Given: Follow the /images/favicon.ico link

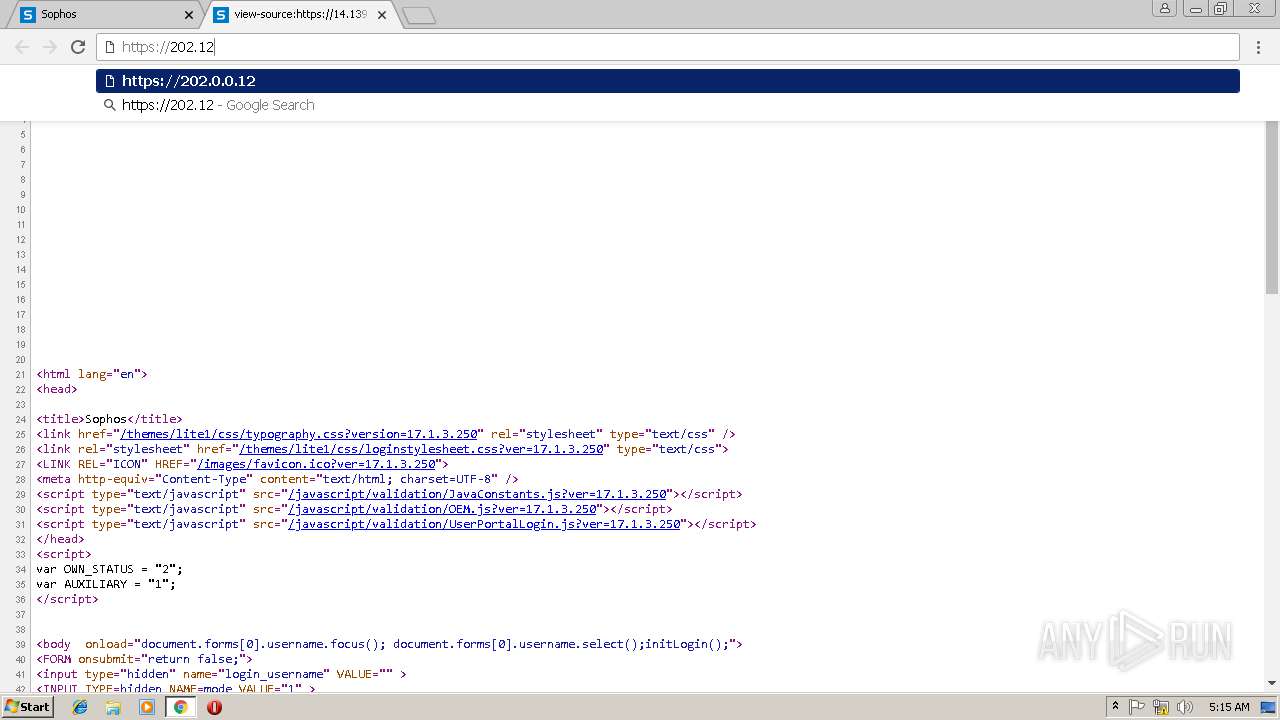Looking at the screenshot, I should coord(316,464).
